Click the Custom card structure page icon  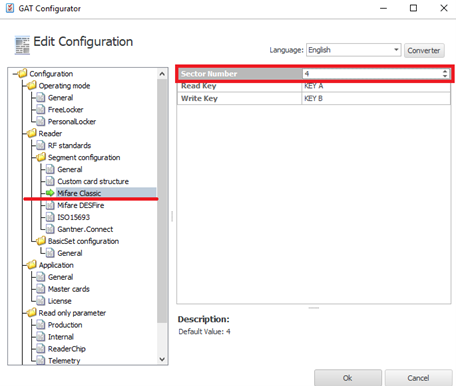50,181
